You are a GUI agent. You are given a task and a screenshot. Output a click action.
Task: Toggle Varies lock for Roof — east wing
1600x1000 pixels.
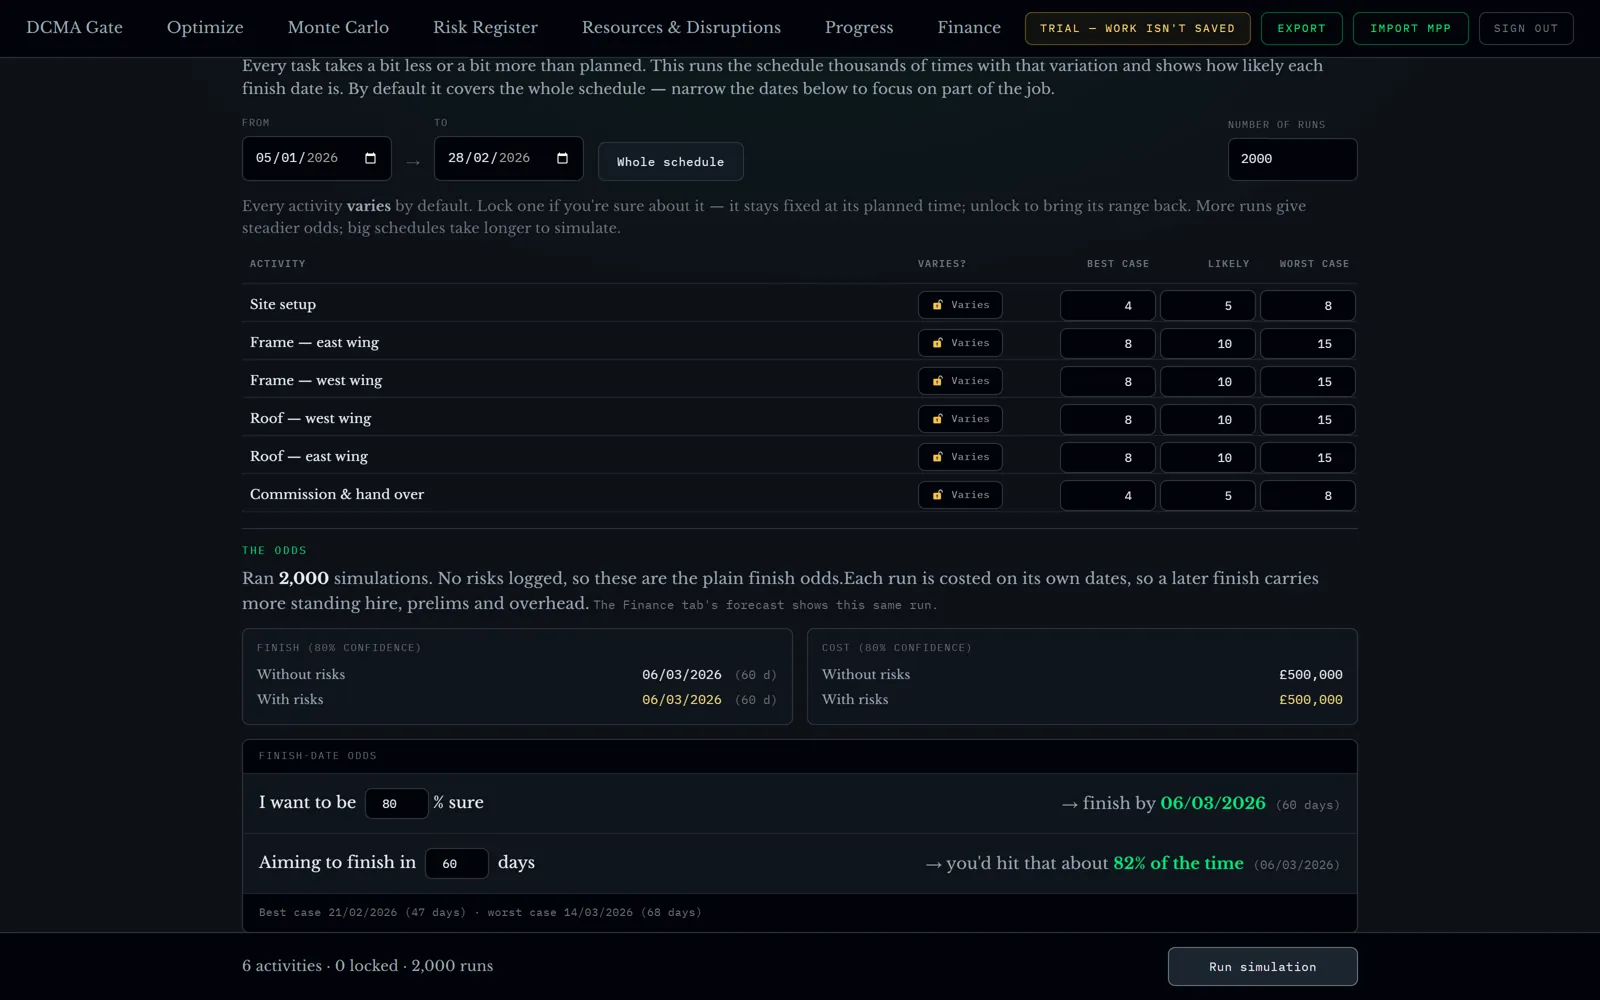pyautogui.click(x=960, y=457)
